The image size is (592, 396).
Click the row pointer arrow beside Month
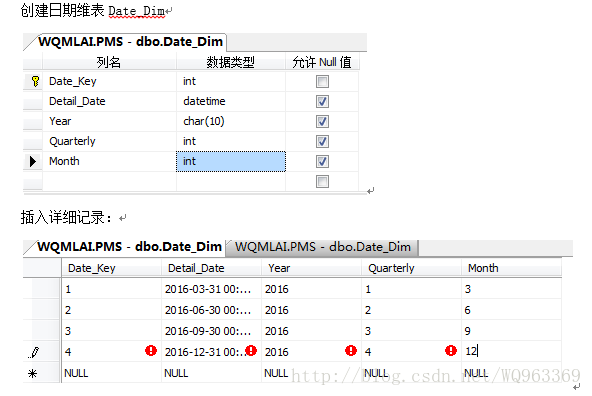click(x=33, y=161)
